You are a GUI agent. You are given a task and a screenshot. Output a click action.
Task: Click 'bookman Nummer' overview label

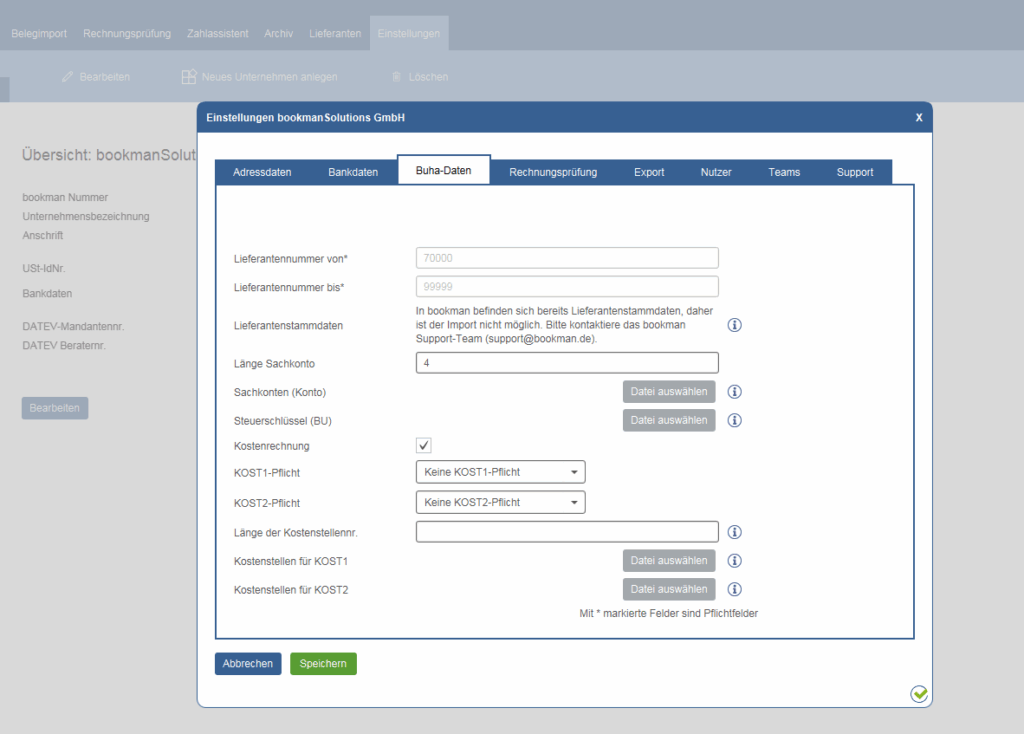(65, 197)
